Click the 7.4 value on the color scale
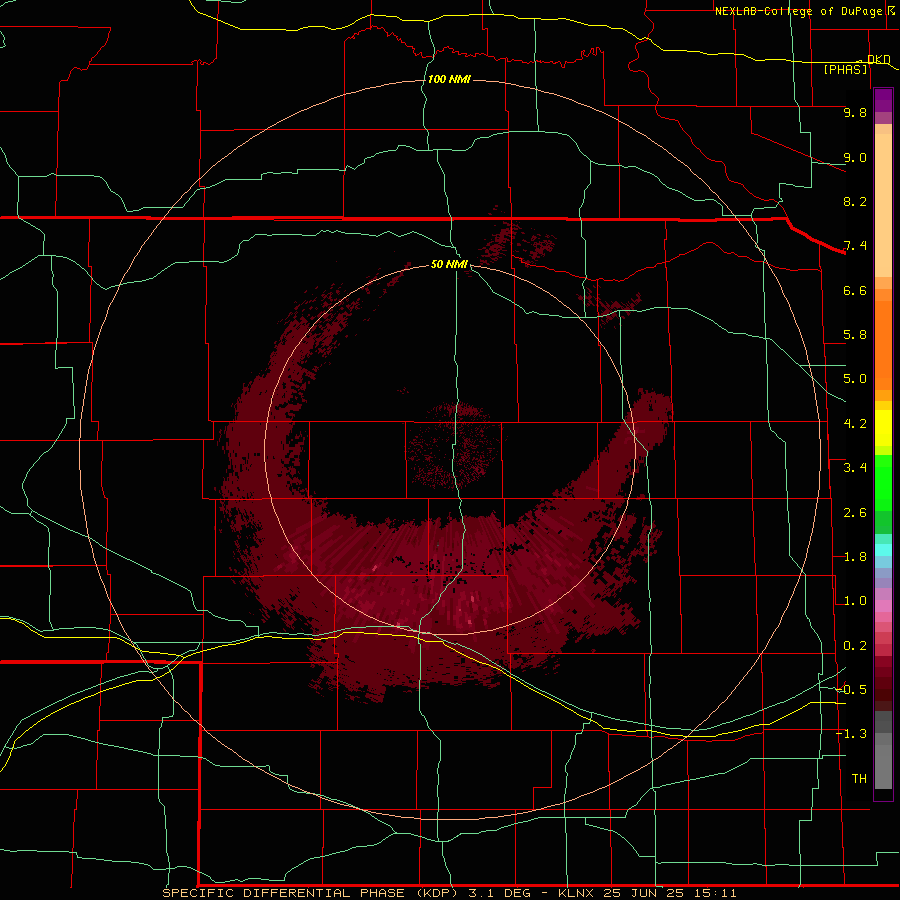The image size is (900, 900). pyautogui.click(x=855, y=246)
